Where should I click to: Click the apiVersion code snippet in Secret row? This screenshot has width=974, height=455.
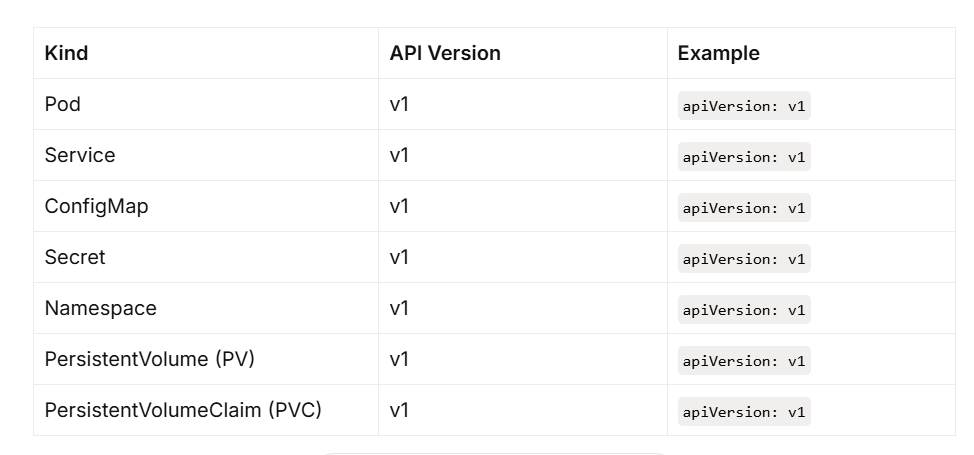click(744, 259)
